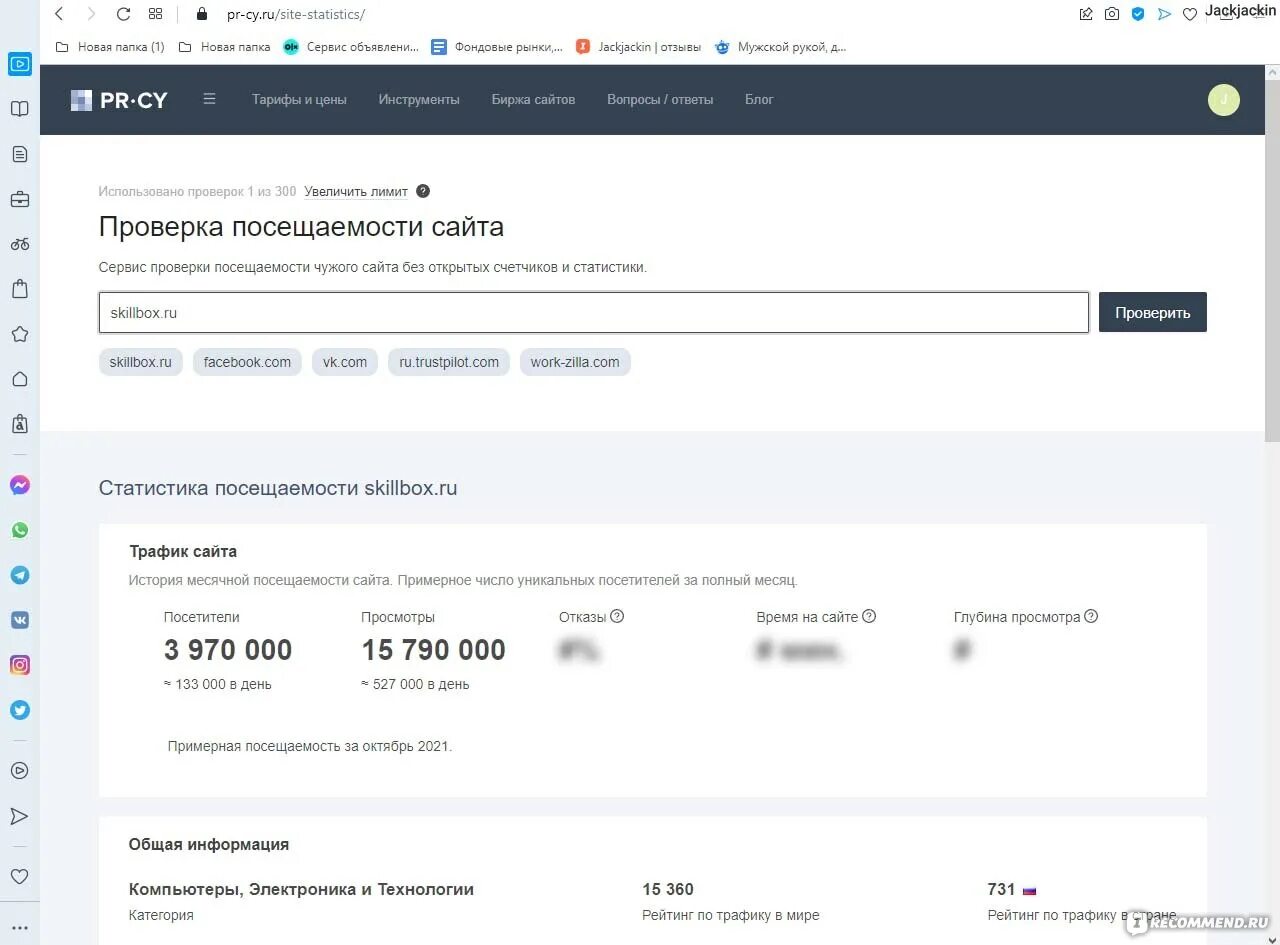The width and height of the screenshot is (1280, 945).
Task: Open the user avatar J menu
Action: (1224, 100)
